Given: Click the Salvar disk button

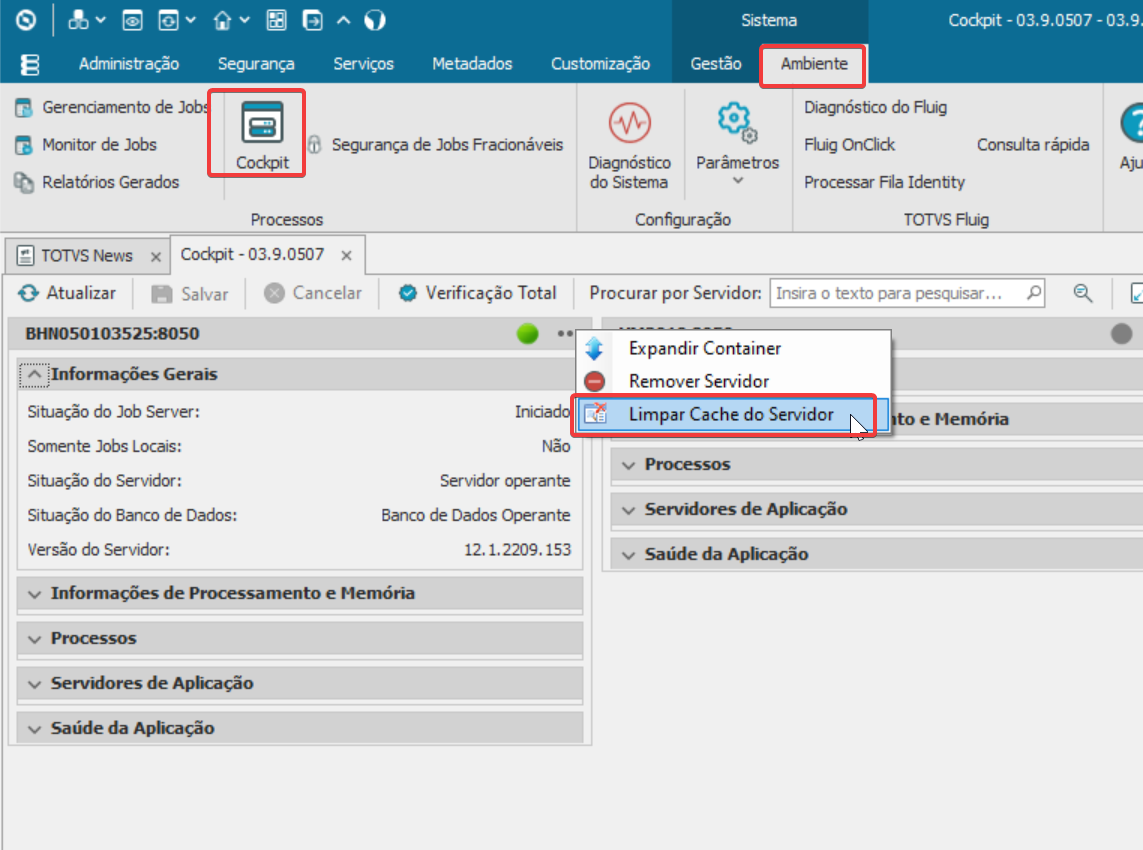Looking at the screenshot, I should pos(190,294).
